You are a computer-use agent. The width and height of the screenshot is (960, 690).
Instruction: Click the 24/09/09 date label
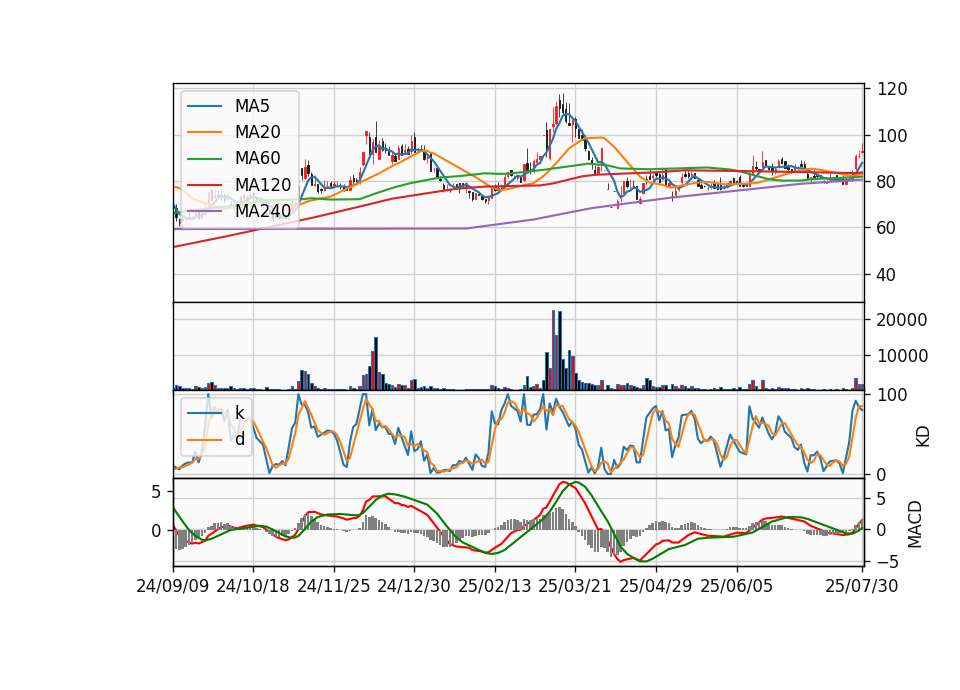(x=173, y=586)
